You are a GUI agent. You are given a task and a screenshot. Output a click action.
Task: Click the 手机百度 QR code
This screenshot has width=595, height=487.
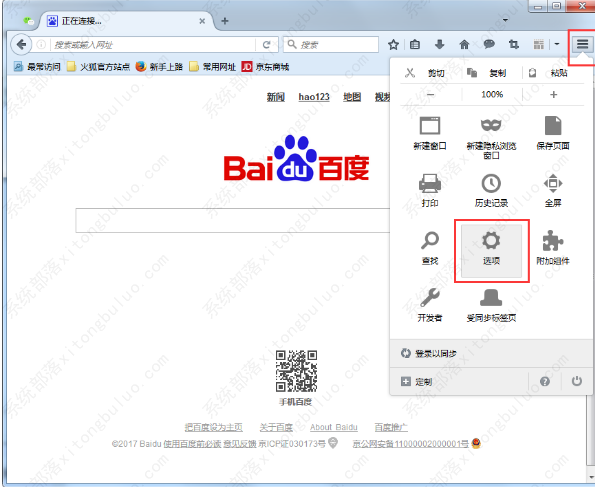click(x=296, y=371)
